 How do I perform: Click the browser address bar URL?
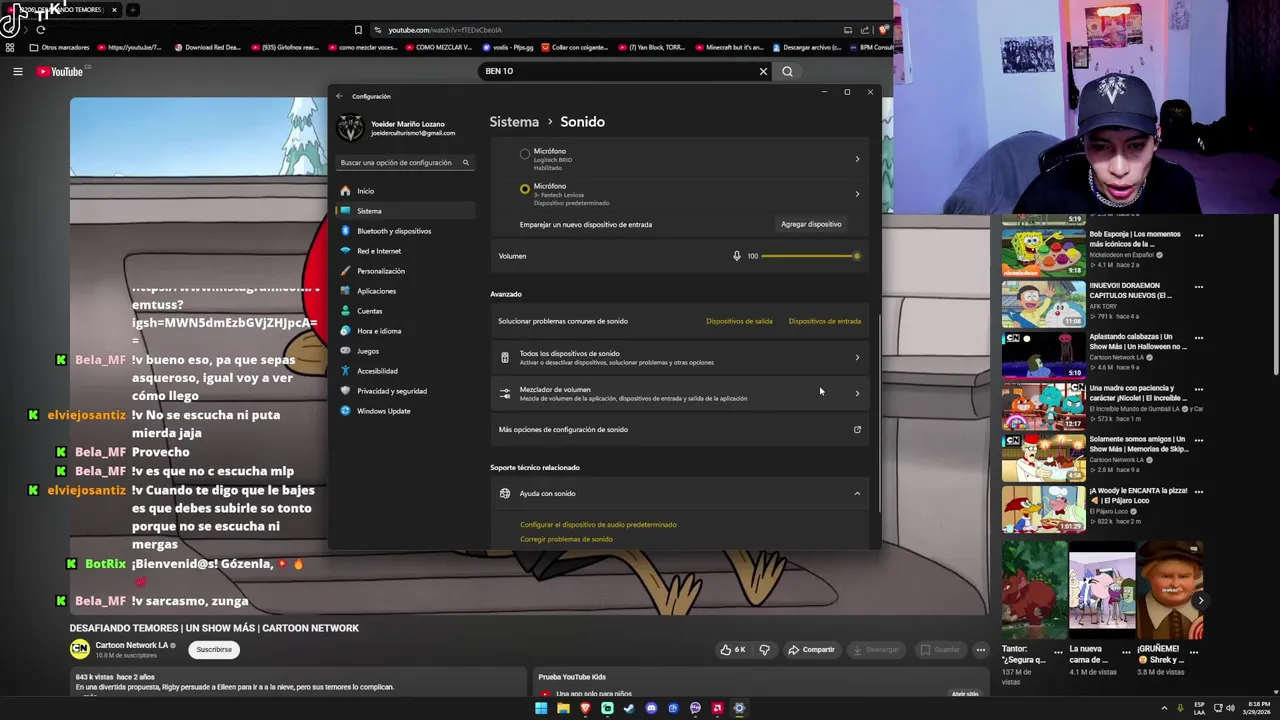[445, 30]
